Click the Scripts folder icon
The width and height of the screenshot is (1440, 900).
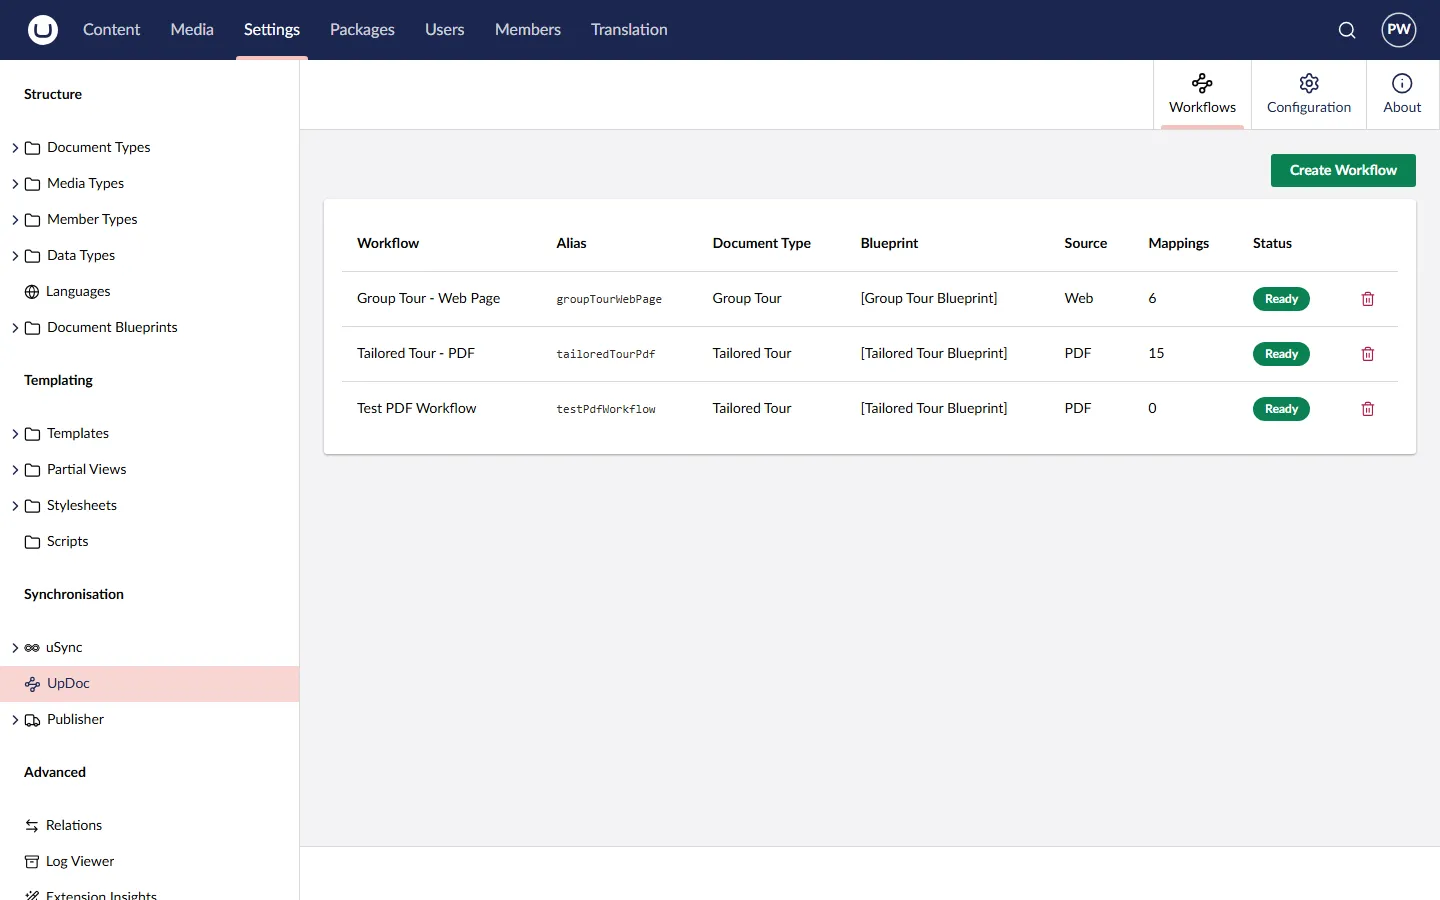click(32, 542)
